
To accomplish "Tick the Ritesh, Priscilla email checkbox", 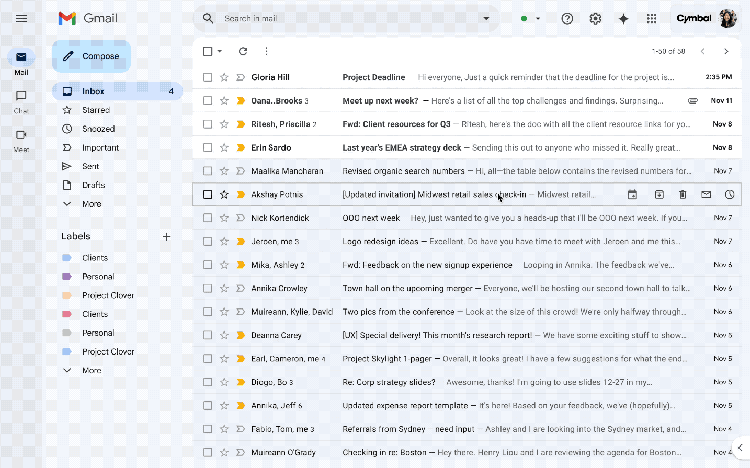I will 207,124.
